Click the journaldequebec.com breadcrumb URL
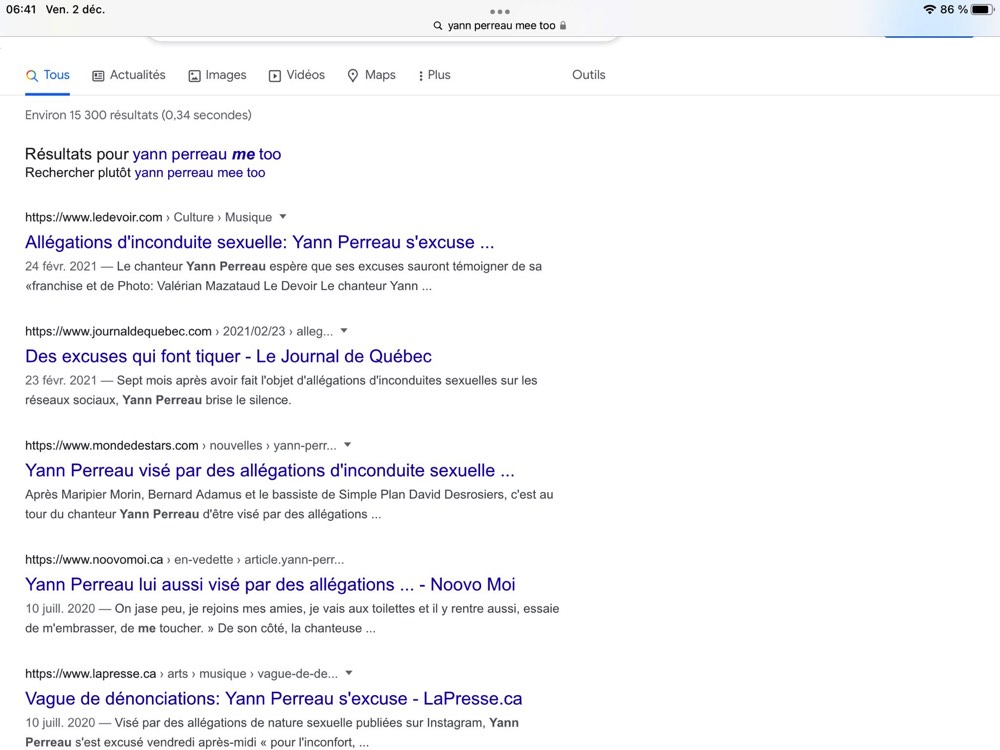The height and width of the screenshot is (750, 1000). 179,332
